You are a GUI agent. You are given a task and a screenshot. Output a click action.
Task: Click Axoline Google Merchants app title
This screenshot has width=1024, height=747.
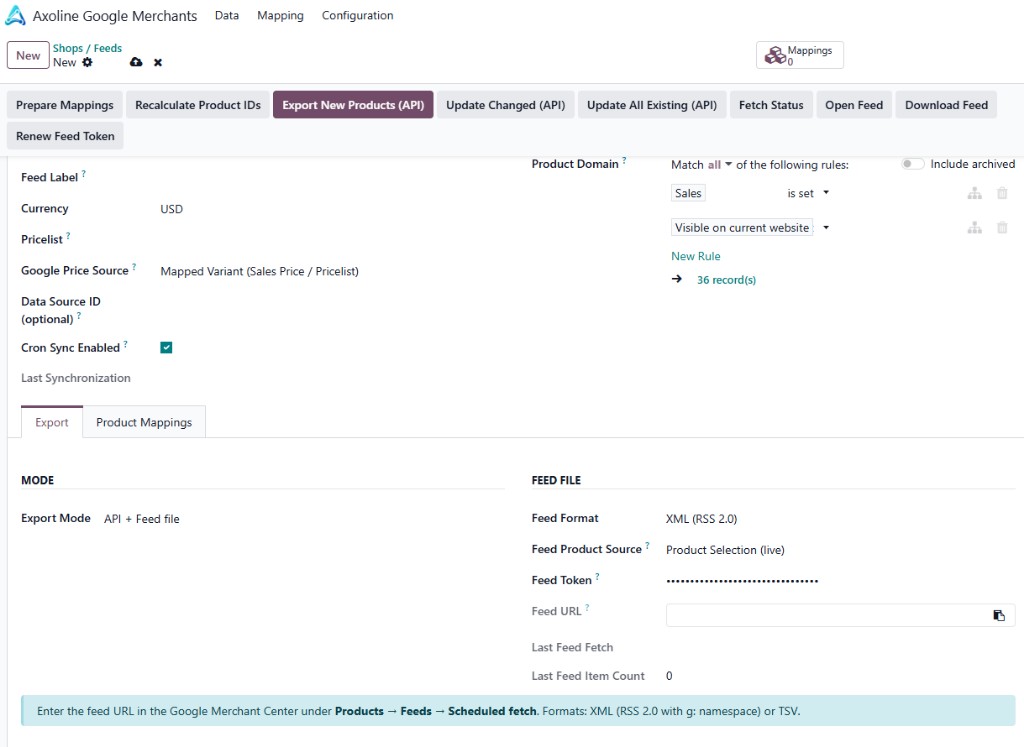point(115,16)
